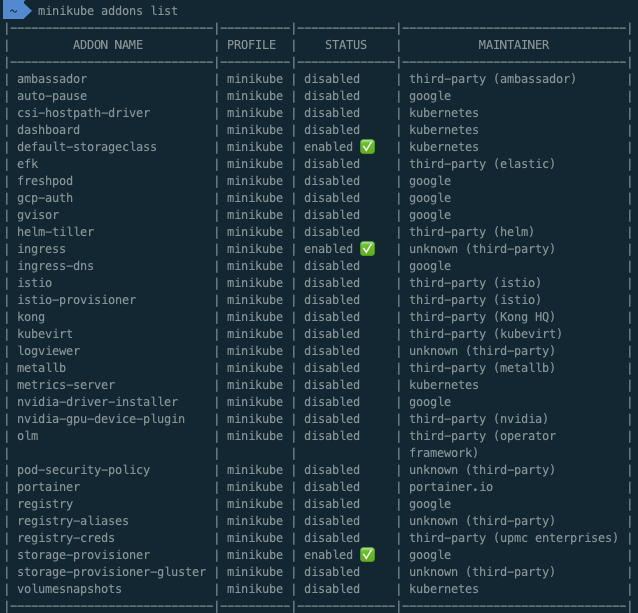Click the registry-aliases addon name
The image size is (638, 613).
pos(73,521)
